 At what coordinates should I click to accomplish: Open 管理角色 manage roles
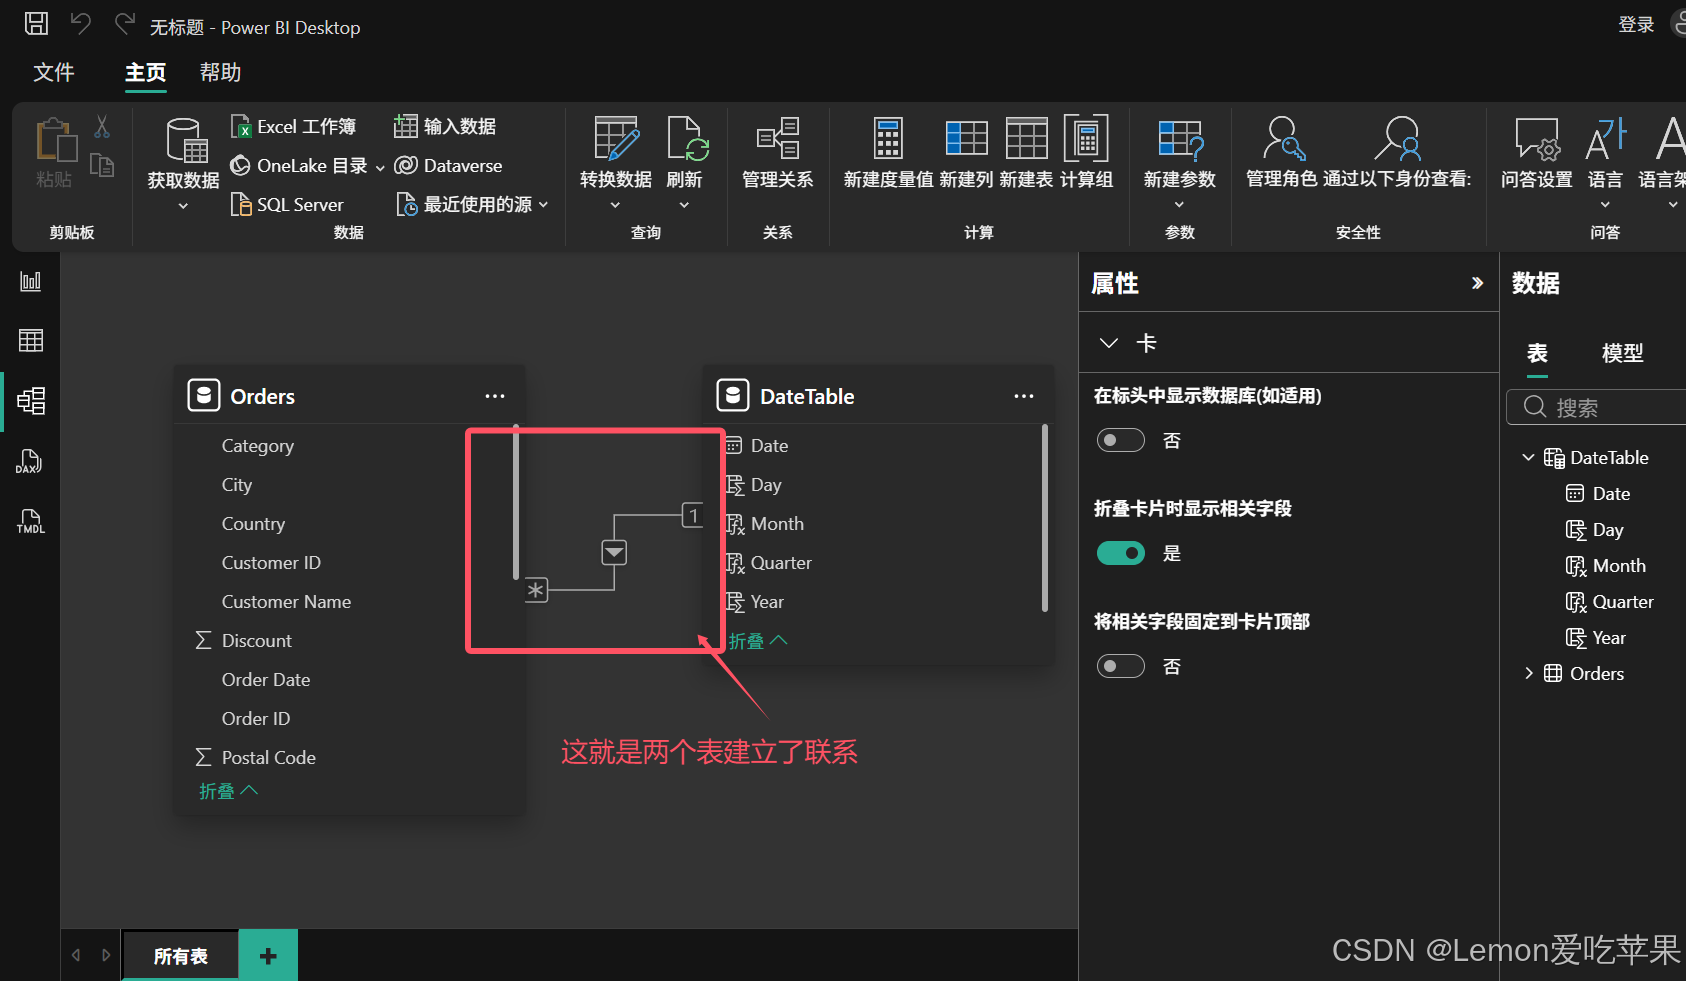[1282, 153]
